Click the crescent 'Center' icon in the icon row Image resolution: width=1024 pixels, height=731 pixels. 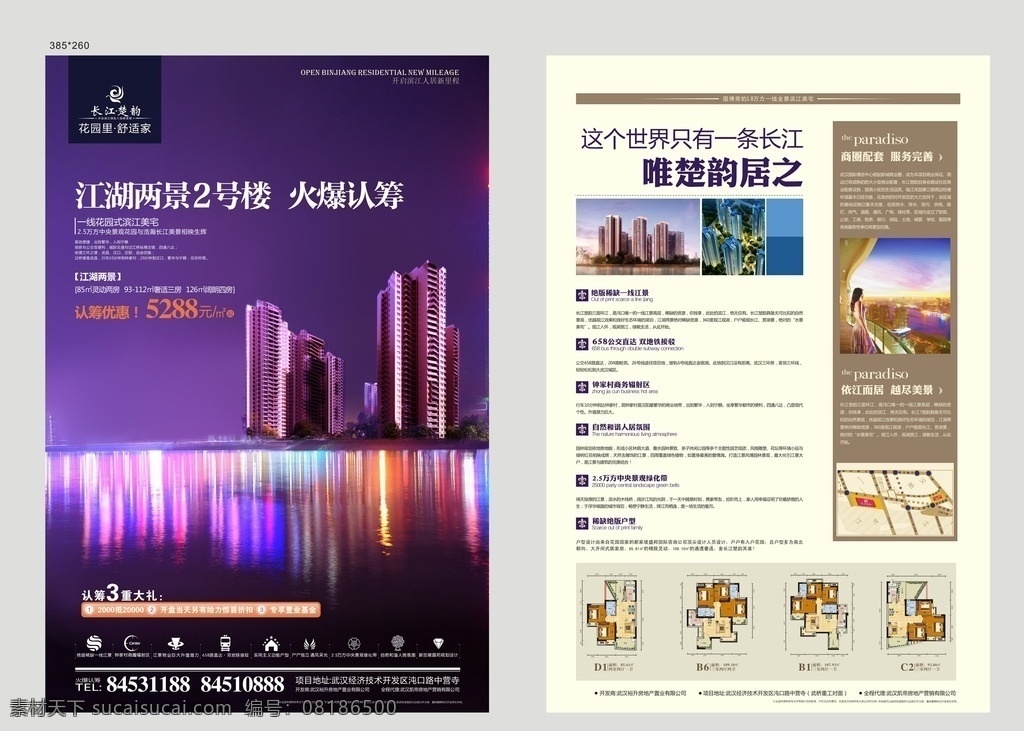coord(133,643)
